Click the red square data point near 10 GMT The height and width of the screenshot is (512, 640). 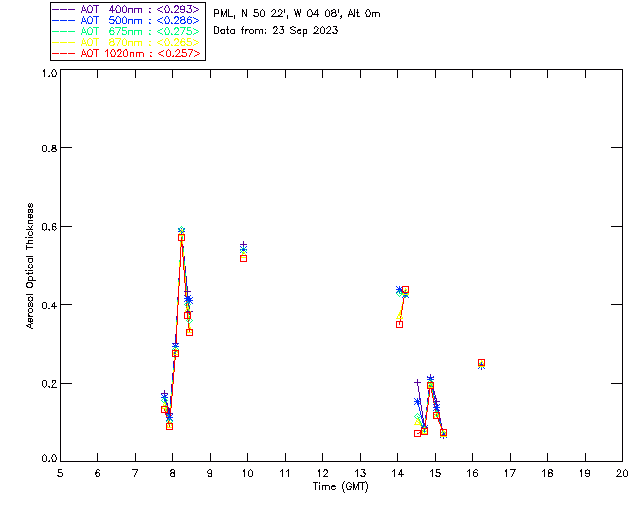(x=243, y=258)
